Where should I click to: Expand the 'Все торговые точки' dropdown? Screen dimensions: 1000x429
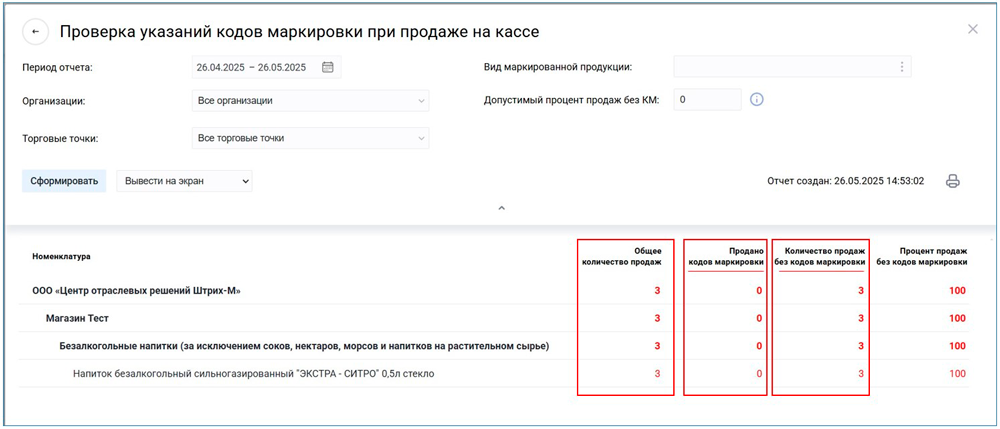310,138
